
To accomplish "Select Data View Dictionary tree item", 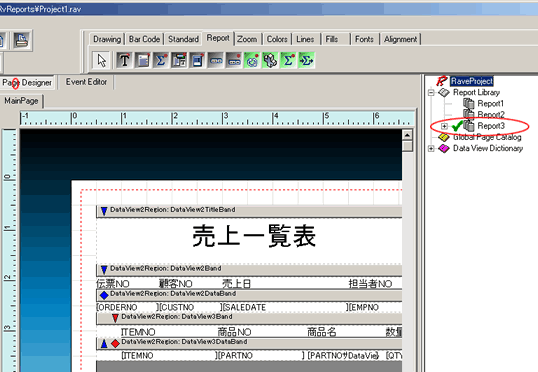I will (x=488, y=148).
